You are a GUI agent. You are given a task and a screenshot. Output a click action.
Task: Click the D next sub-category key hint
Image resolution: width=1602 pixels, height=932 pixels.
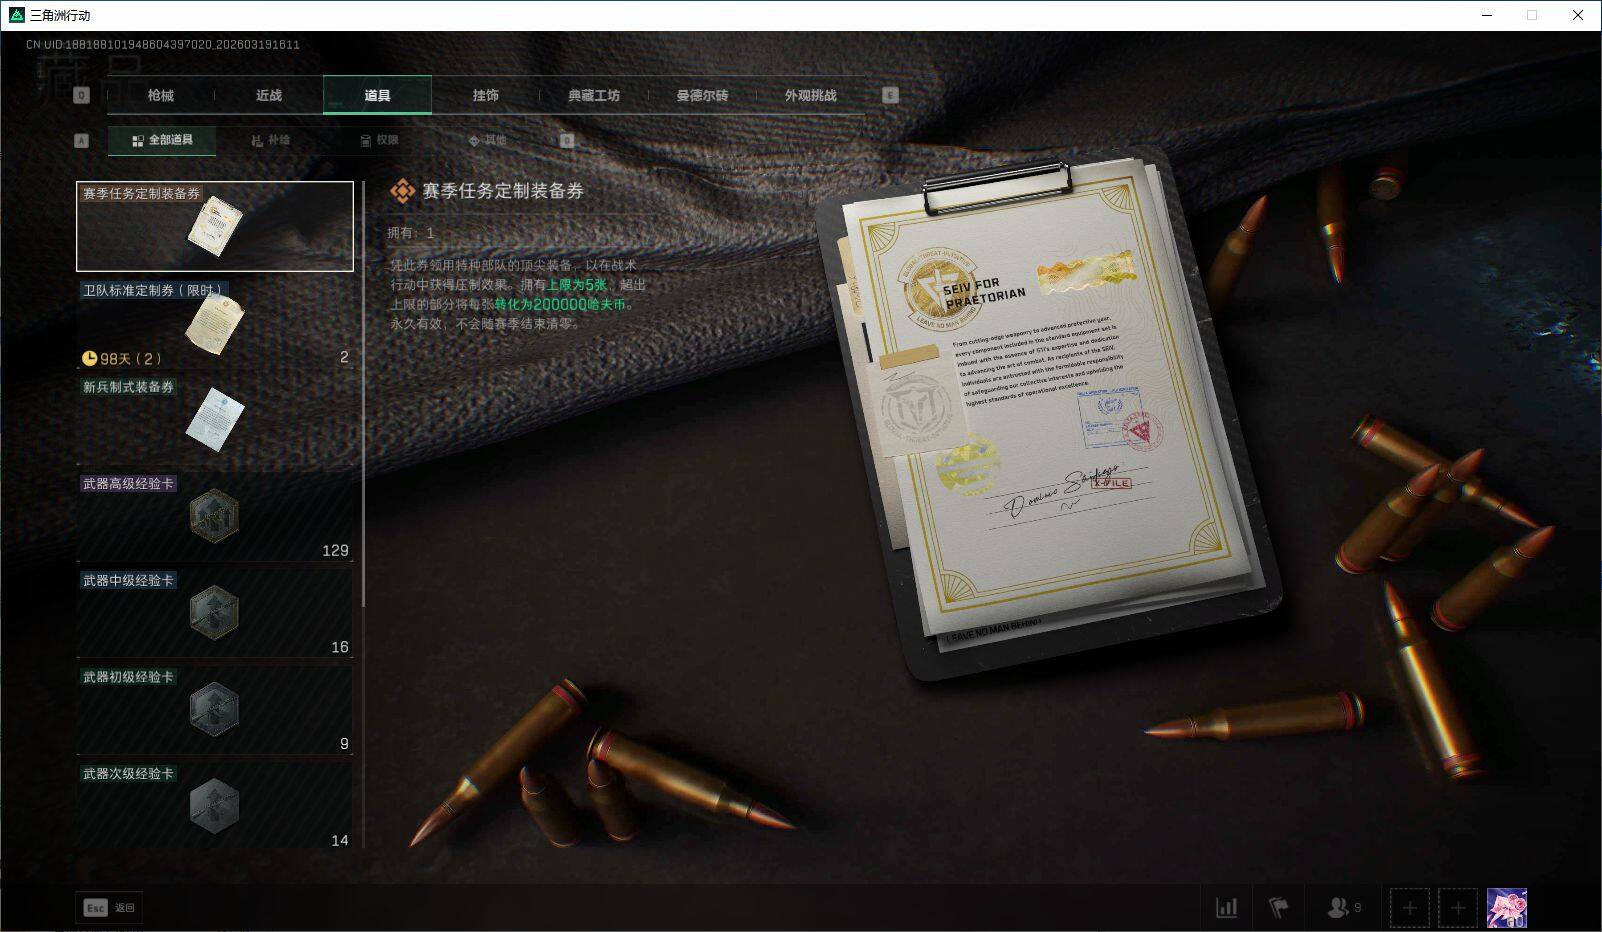coord(567,141)
